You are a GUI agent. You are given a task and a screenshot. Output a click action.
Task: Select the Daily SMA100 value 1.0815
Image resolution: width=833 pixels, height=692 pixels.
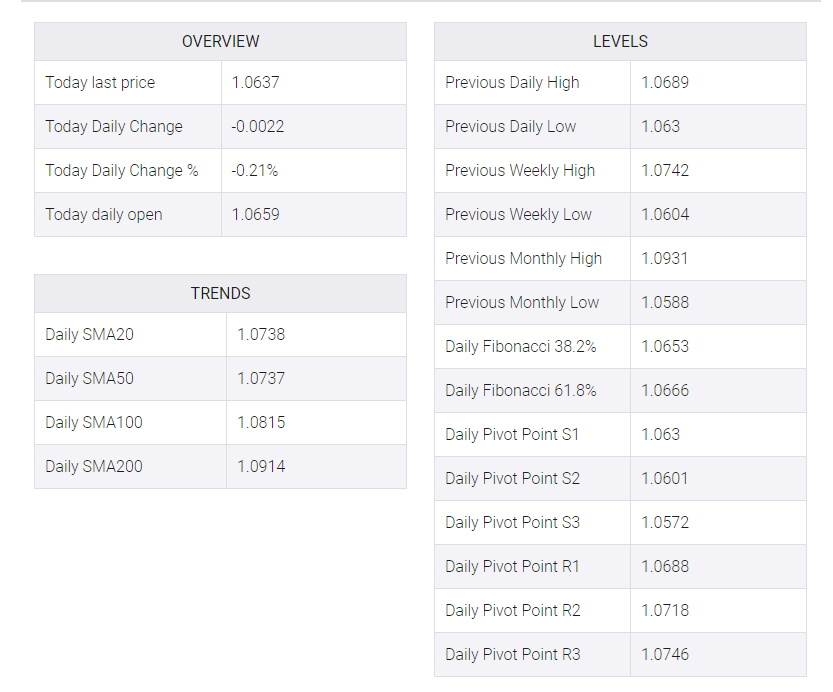[261, 423]
